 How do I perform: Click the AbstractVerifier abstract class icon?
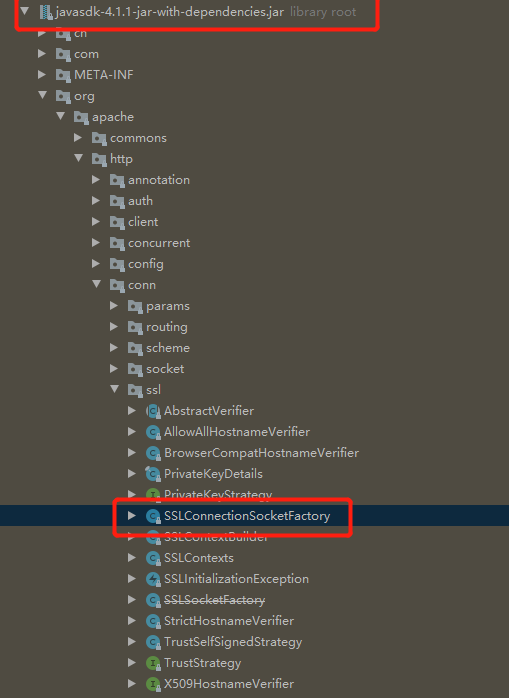153,411
